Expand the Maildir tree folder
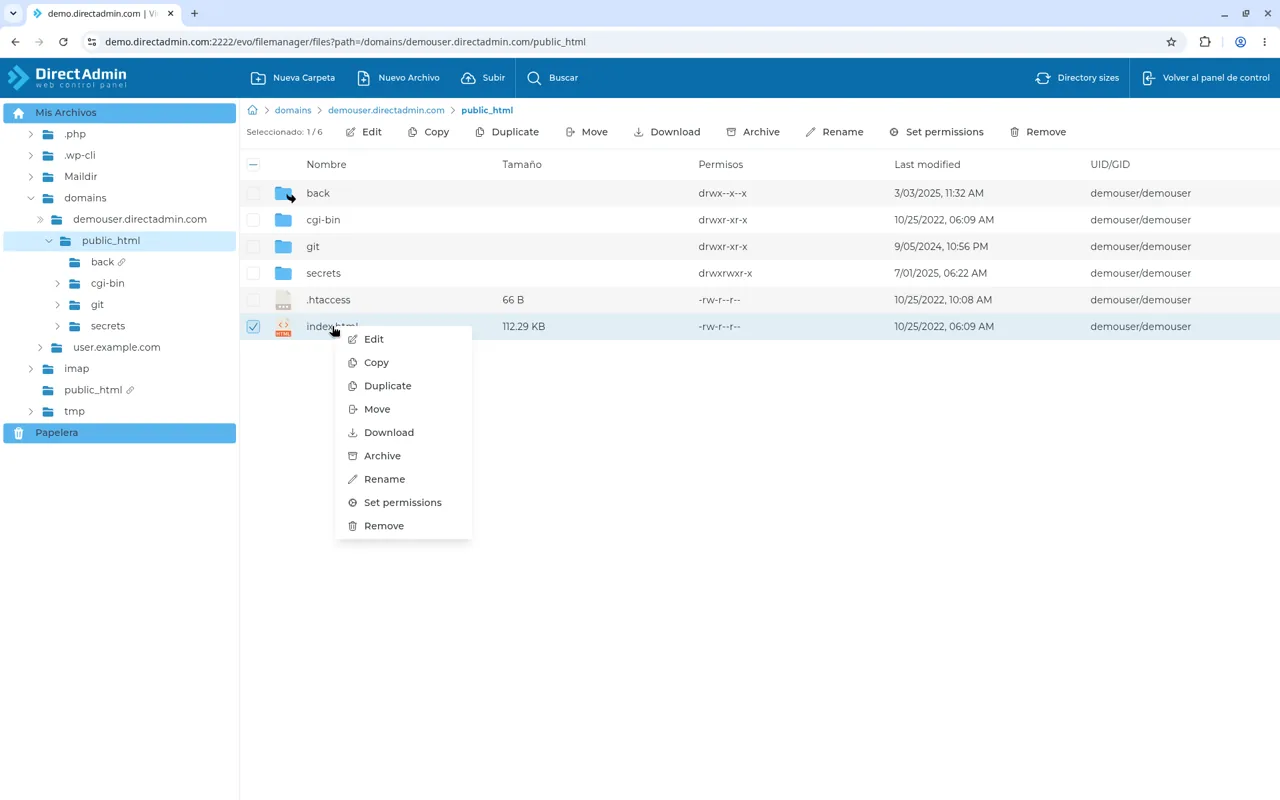Viewport: 1280px width, 800px height. tap(31, 177)
